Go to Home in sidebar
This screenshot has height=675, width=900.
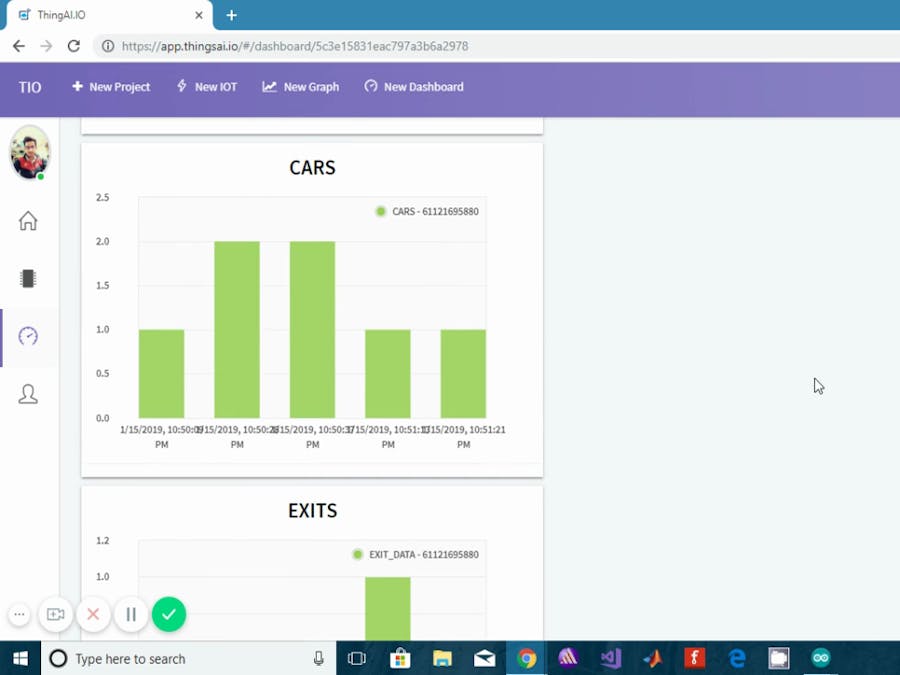28,220
